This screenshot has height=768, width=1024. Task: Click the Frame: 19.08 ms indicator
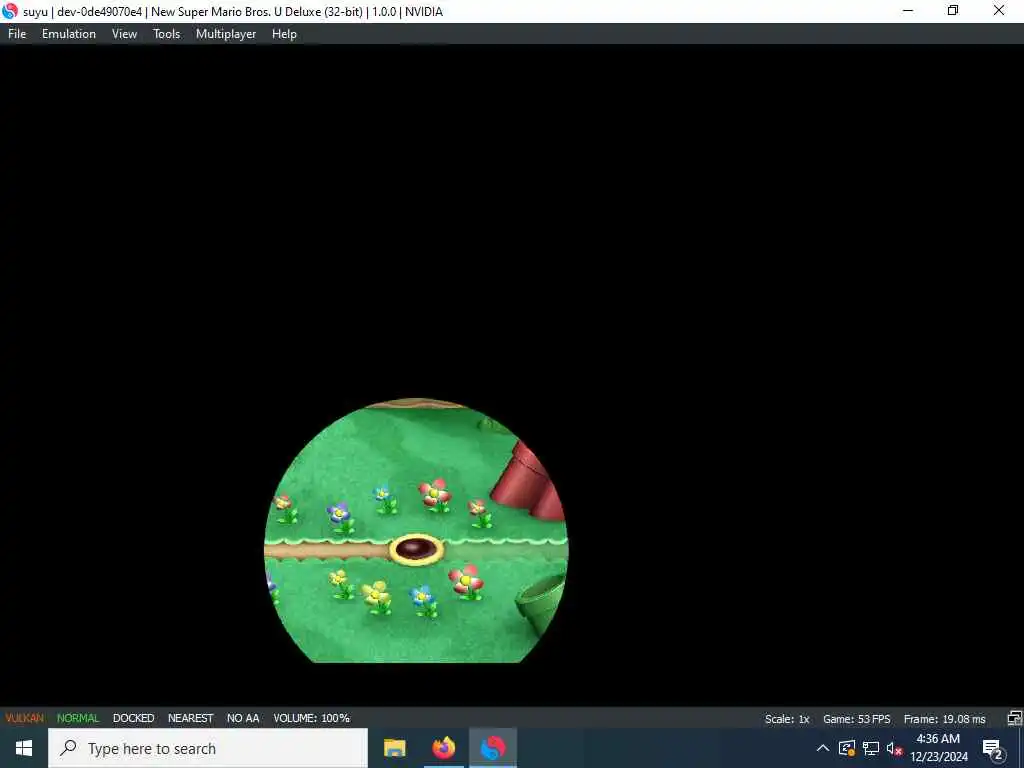pyautogui.click(x=944, y=719)
